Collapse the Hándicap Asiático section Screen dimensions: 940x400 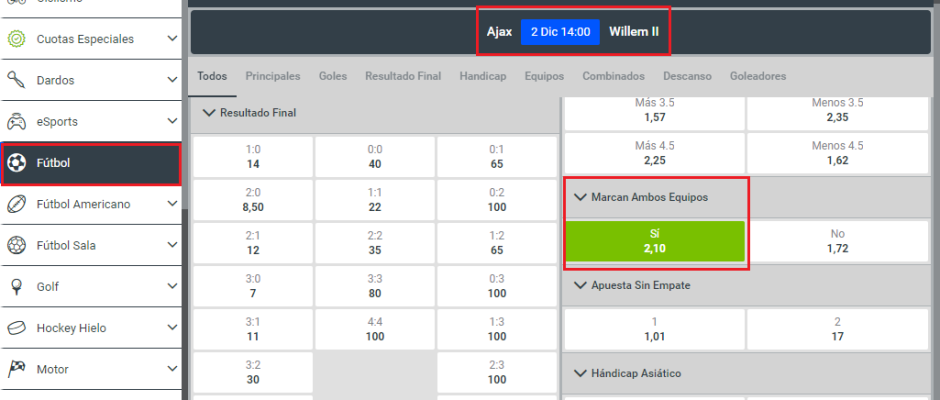click(580, 373)
